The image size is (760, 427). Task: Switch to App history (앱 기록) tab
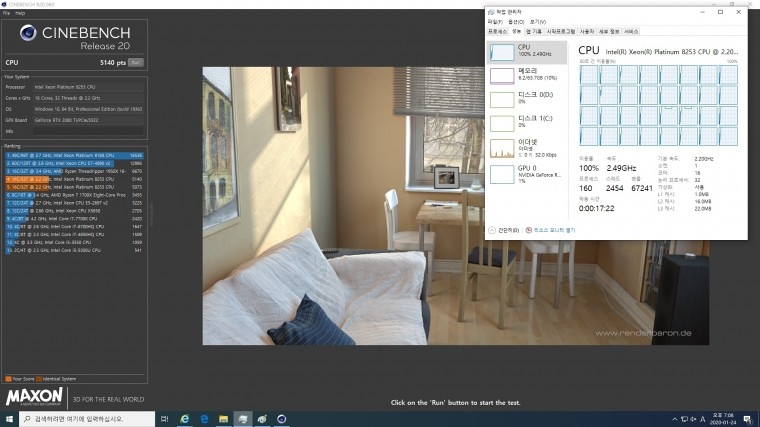[x=534, y=32]
